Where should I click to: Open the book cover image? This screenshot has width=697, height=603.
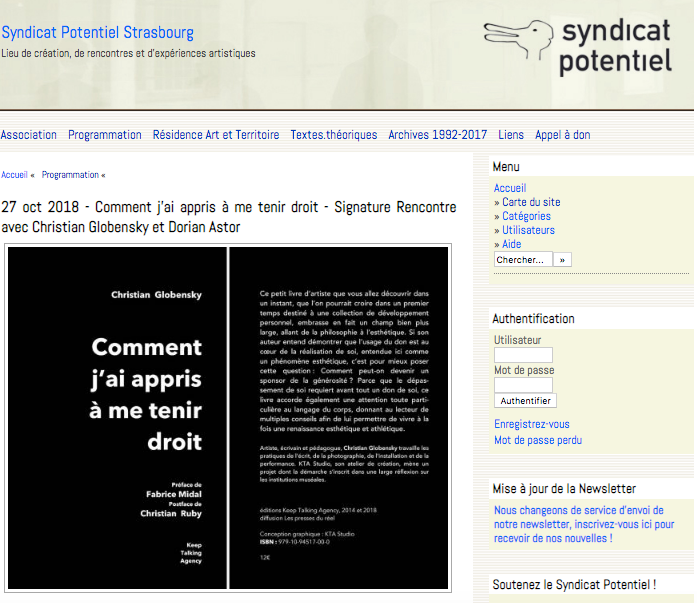tap(228, 417)
